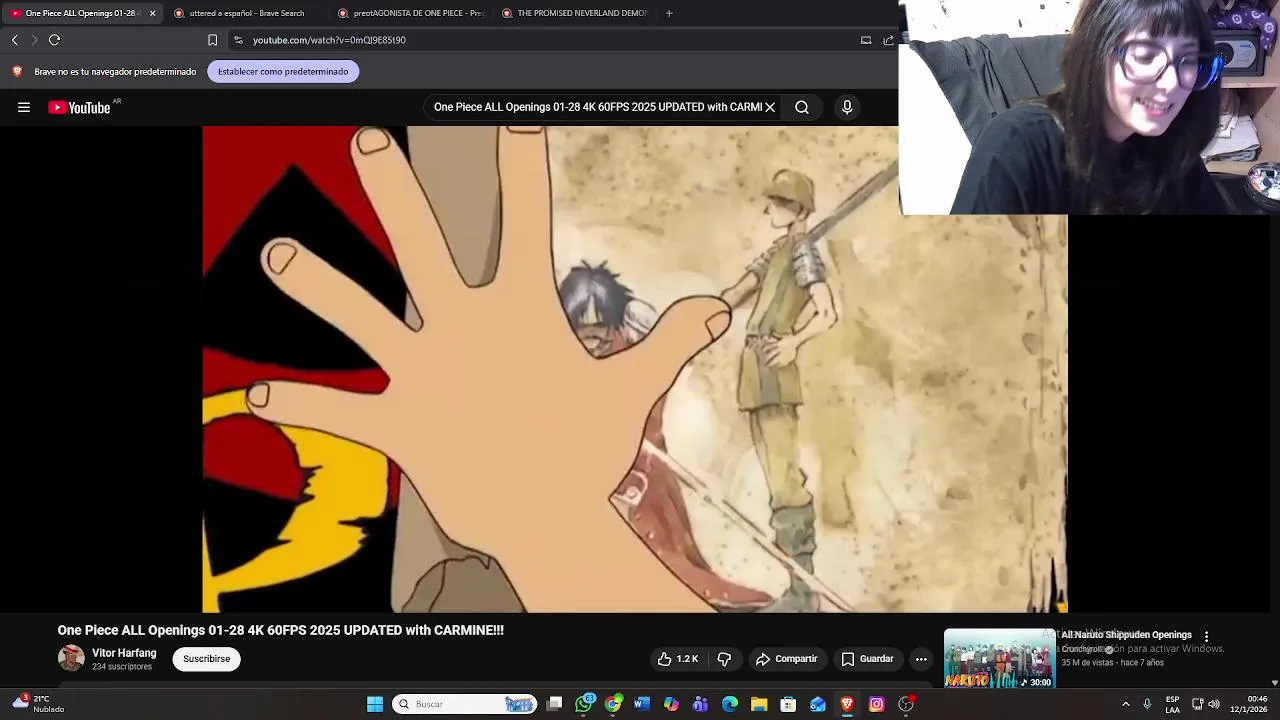
Task: Click the One Piece video player
Action: [x=635, y=369]
